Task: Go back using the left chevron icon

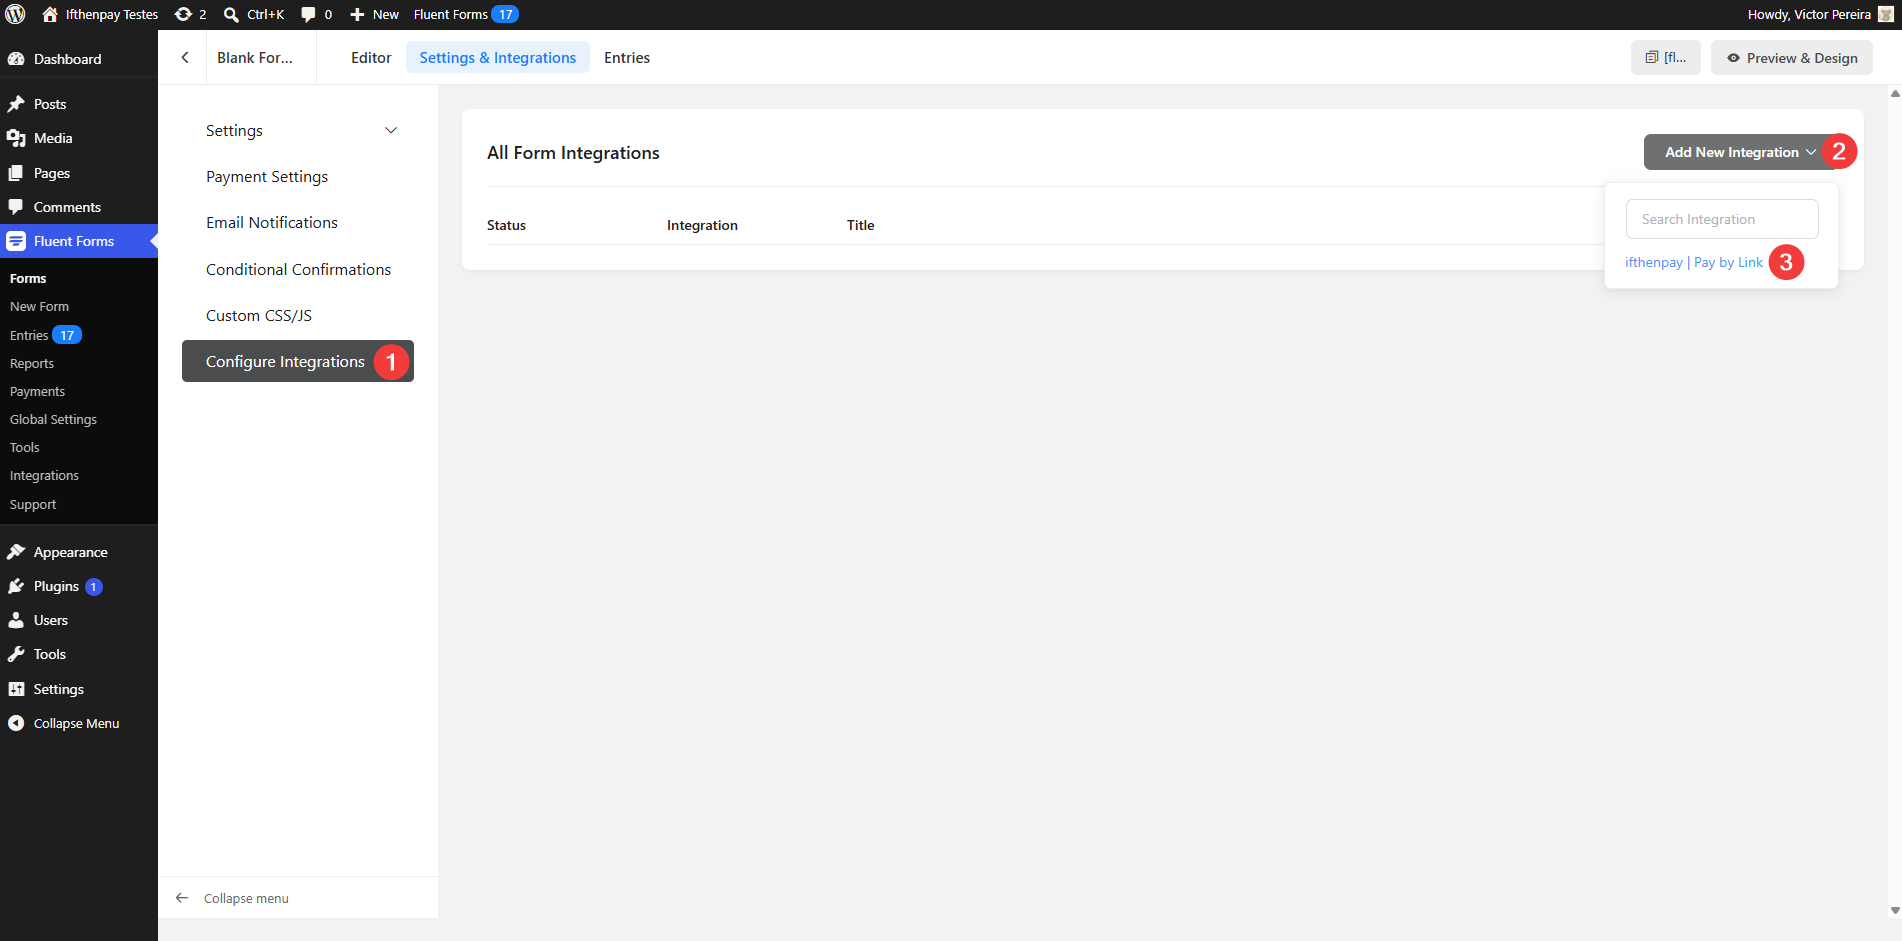Action: [x=185, y=57]
